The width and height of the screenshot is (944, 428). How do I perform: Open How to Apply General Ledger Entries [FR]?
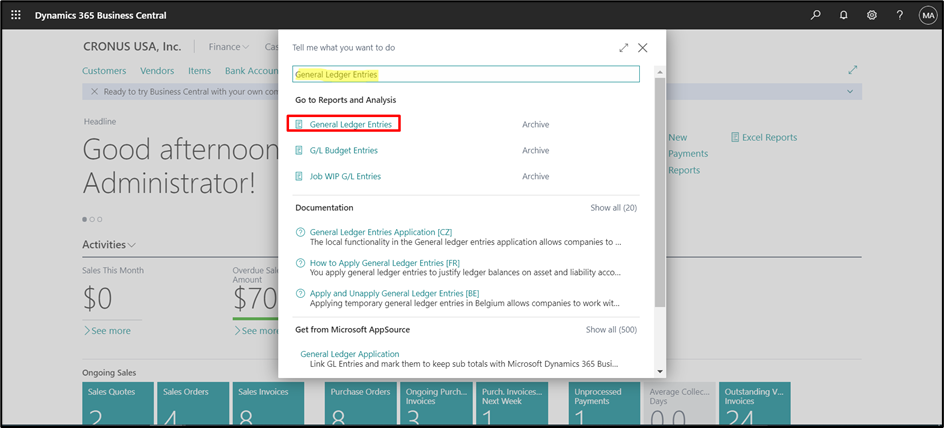[x=385, y=262]
